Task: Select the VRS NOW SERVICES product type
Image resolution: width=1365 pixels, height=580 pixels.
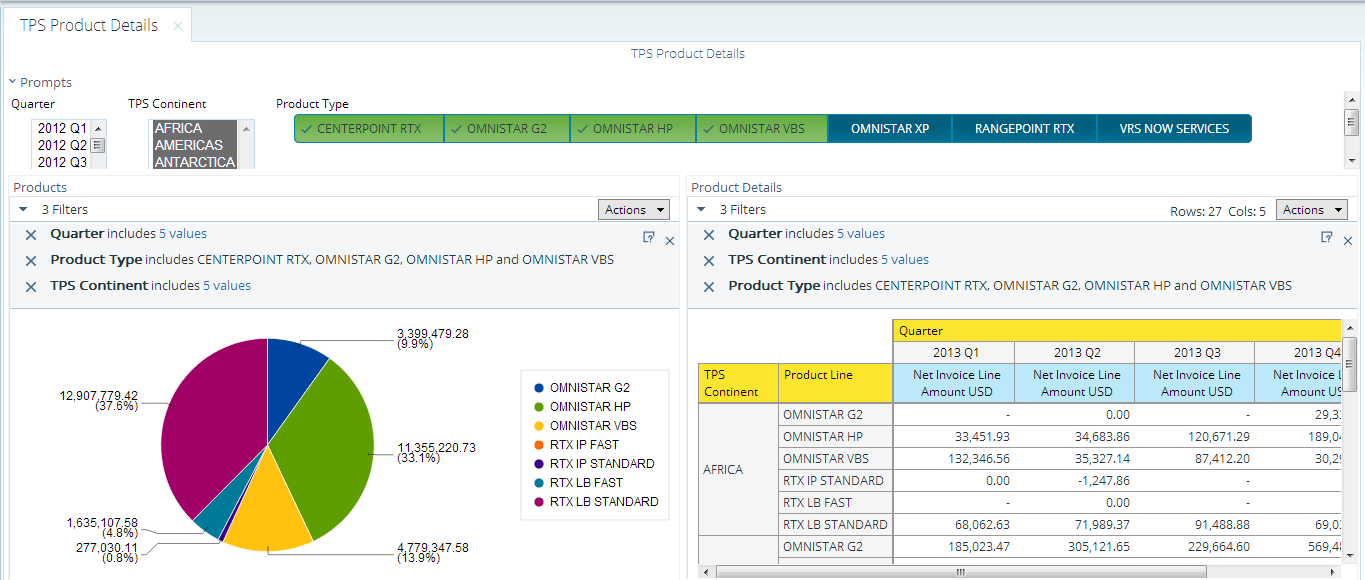Action: [x=1174, y=129]
